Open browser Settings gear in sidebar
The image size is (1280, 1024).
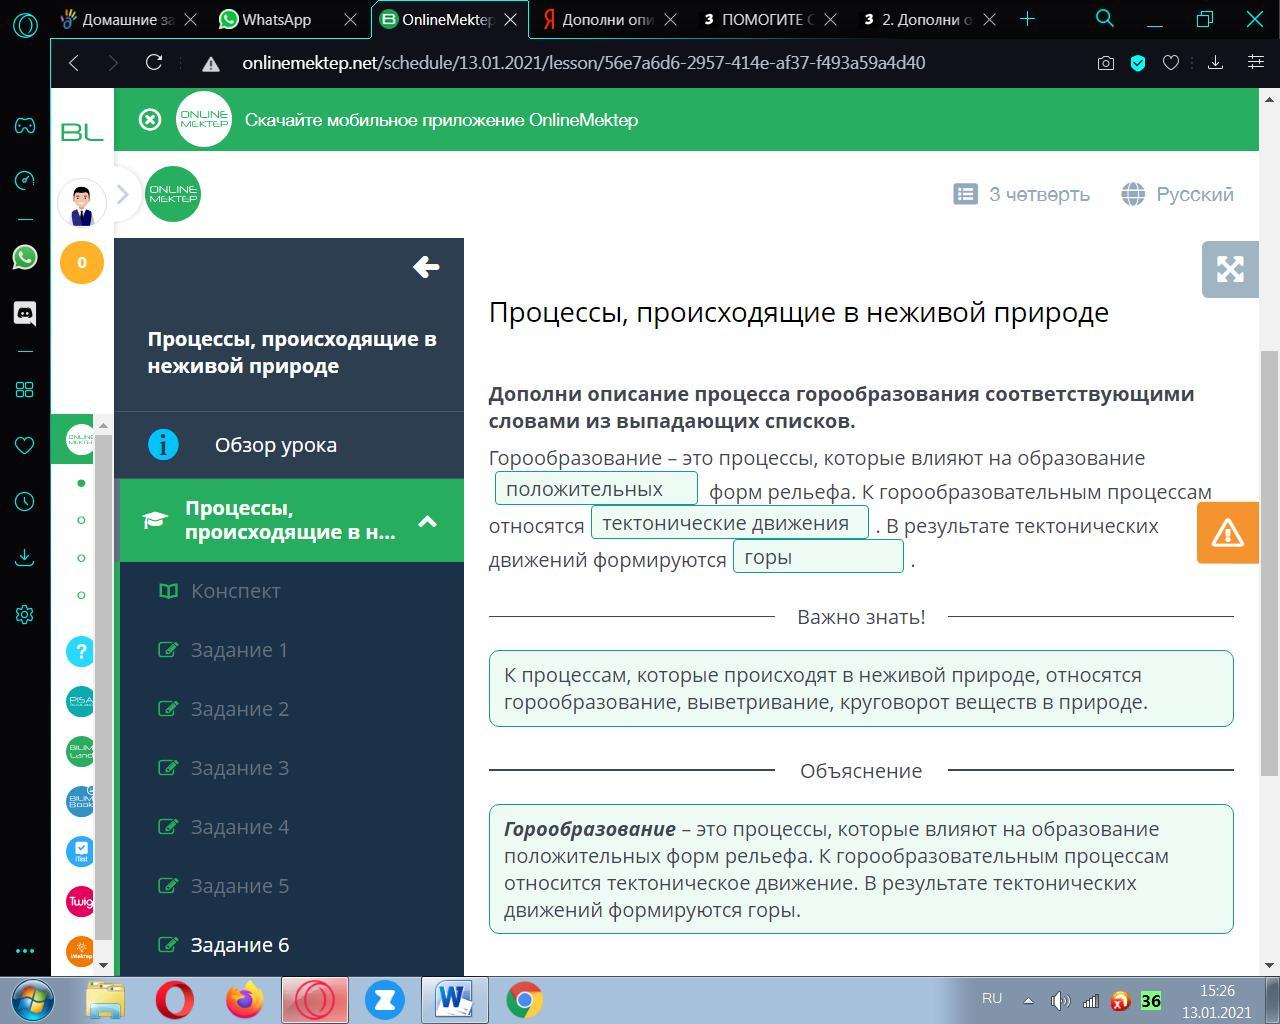click(25, 614)
